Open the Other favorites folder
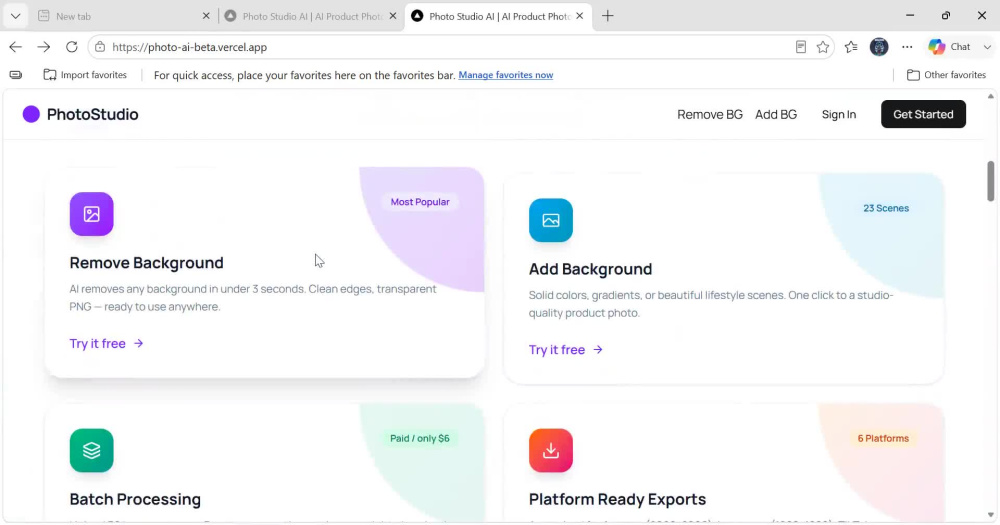The height and width of the screenshot is (525, 1000). [x=946, y=75]
